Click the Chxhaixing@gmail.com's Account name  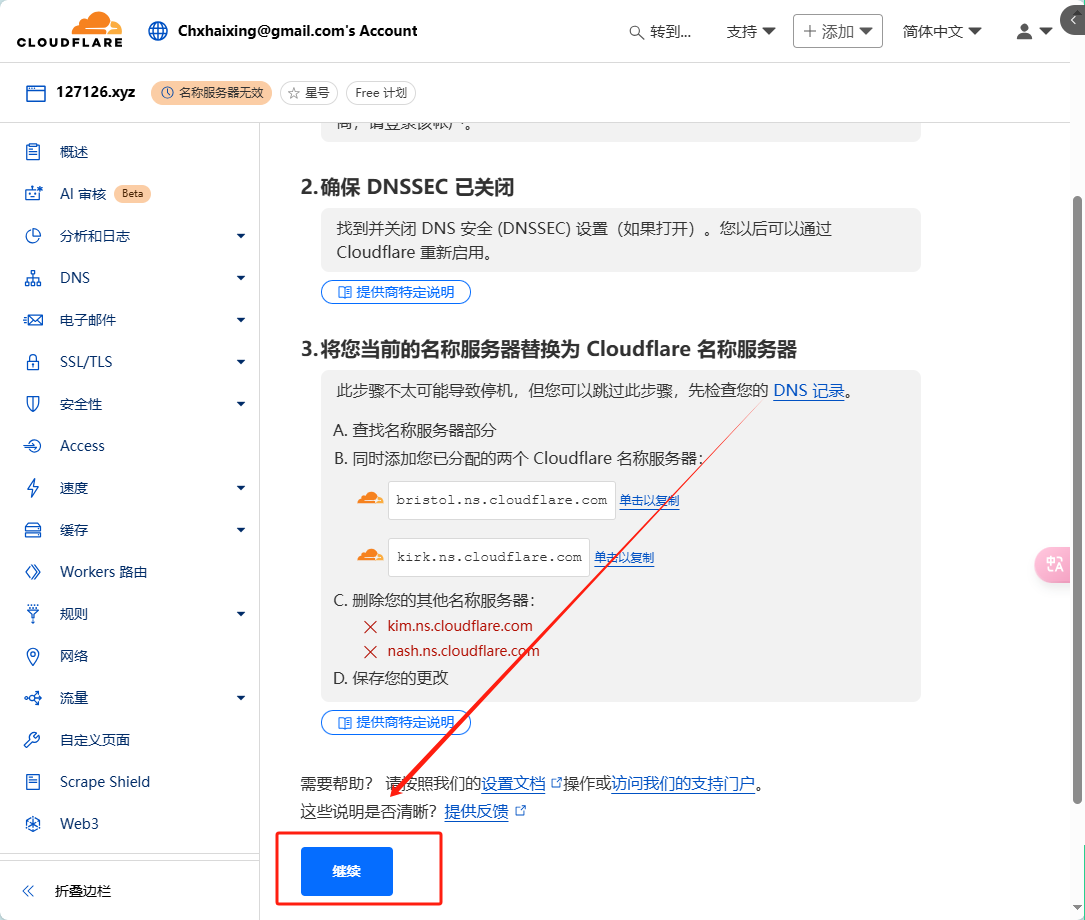click(x=298, y=31)
